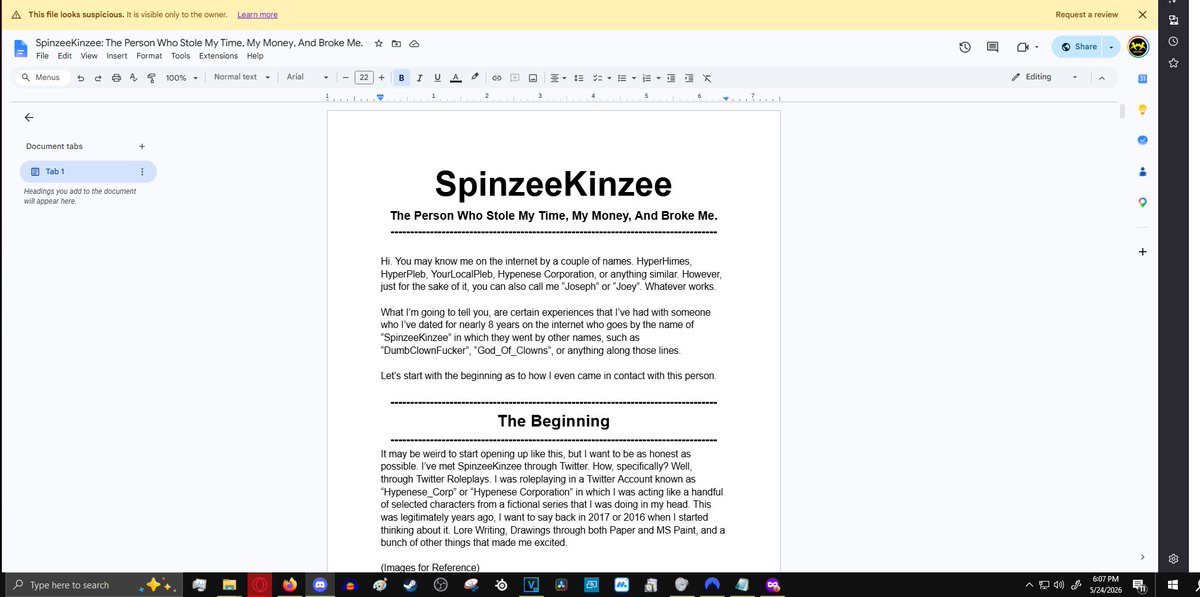Decrease font size with minus button
Screen dimensions: 1200x597
345,78
